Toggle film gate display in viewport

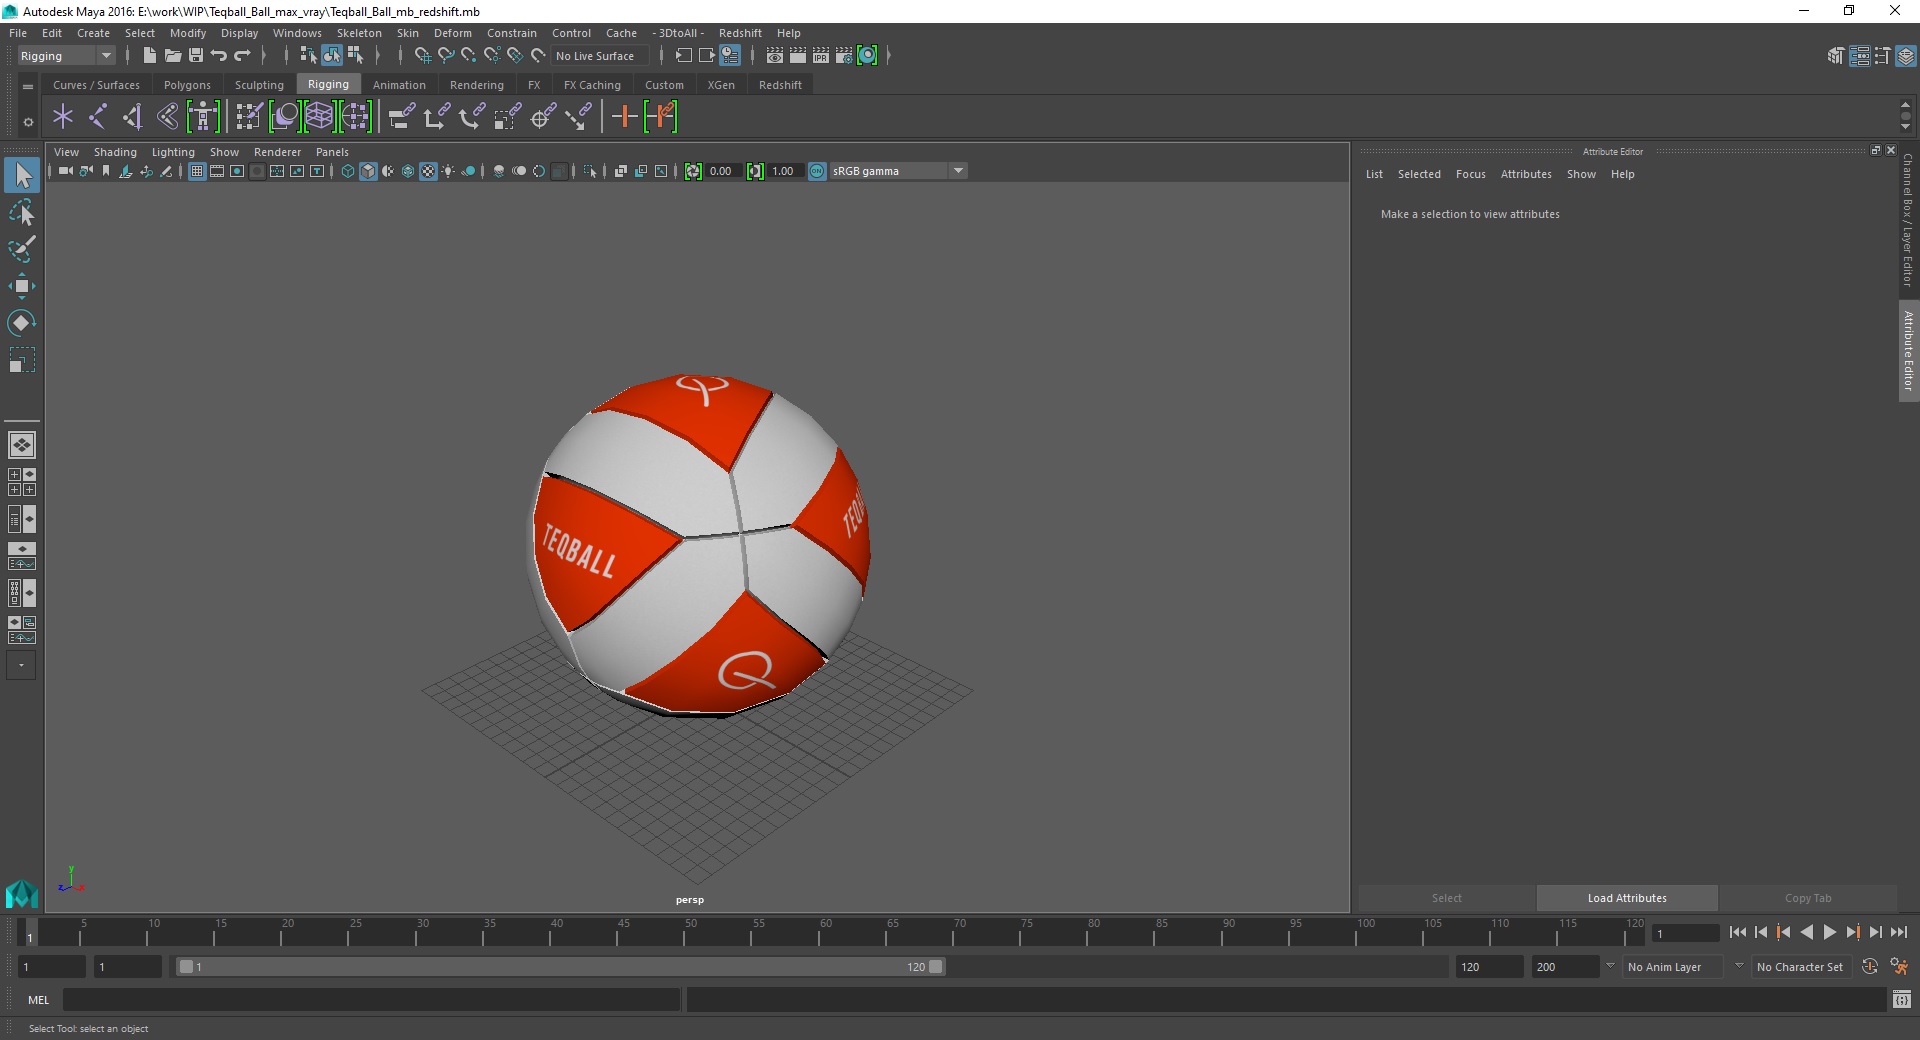(x=217, y=171)
